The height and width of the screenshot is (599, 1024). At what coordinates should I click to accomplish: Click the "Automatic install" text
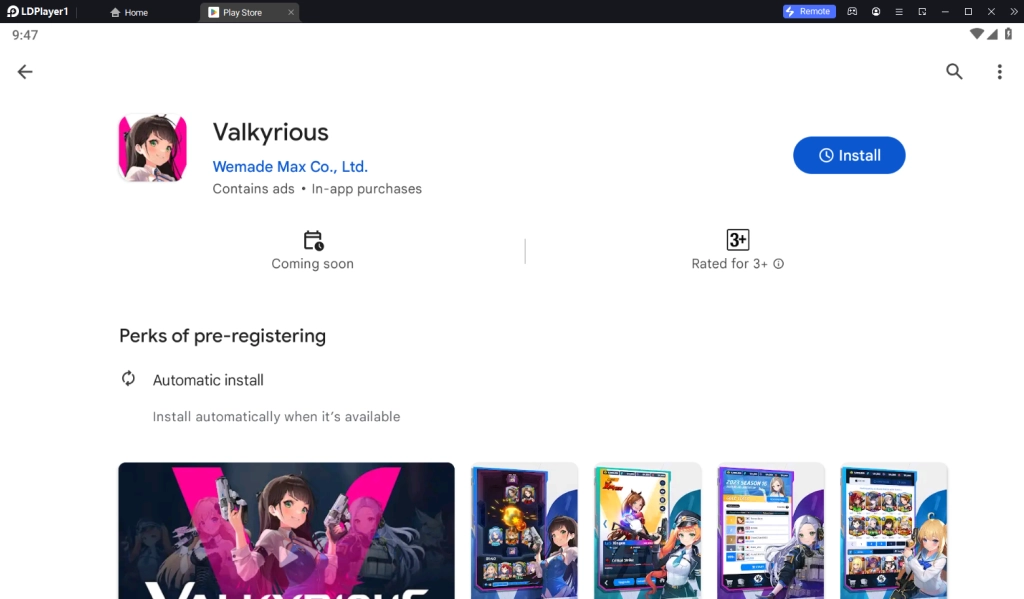pyautogui.click(x=208, y=380)
